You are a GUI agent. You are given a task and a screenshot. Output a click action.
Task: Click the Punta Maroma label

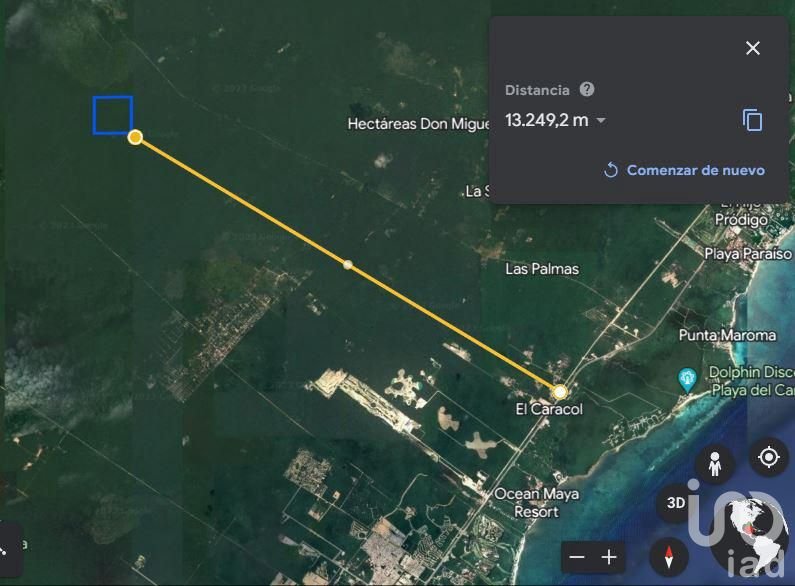click(x=727, y=335)
